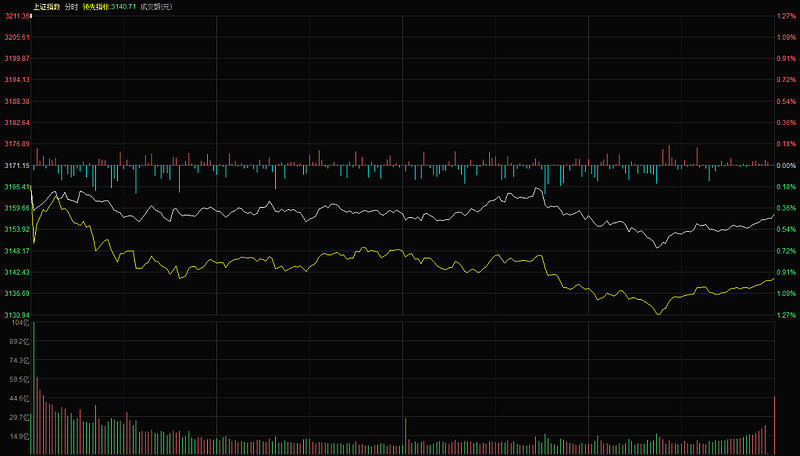Click the white price line's afternoon peak
The height and width of the screenshot is (456, 800).
pyautogui.click(x=537, y=188)
